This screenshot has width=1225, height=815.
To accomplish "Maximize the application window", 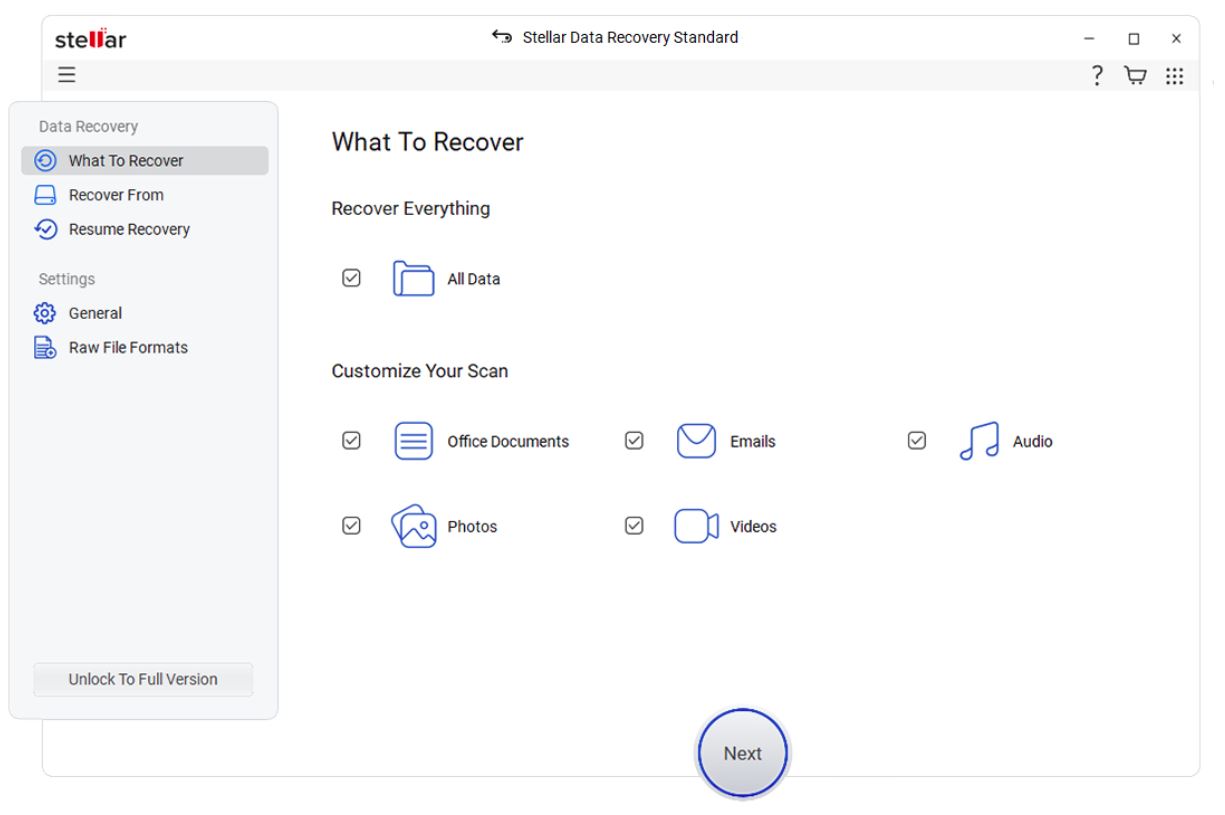I will click(1133, 39).
